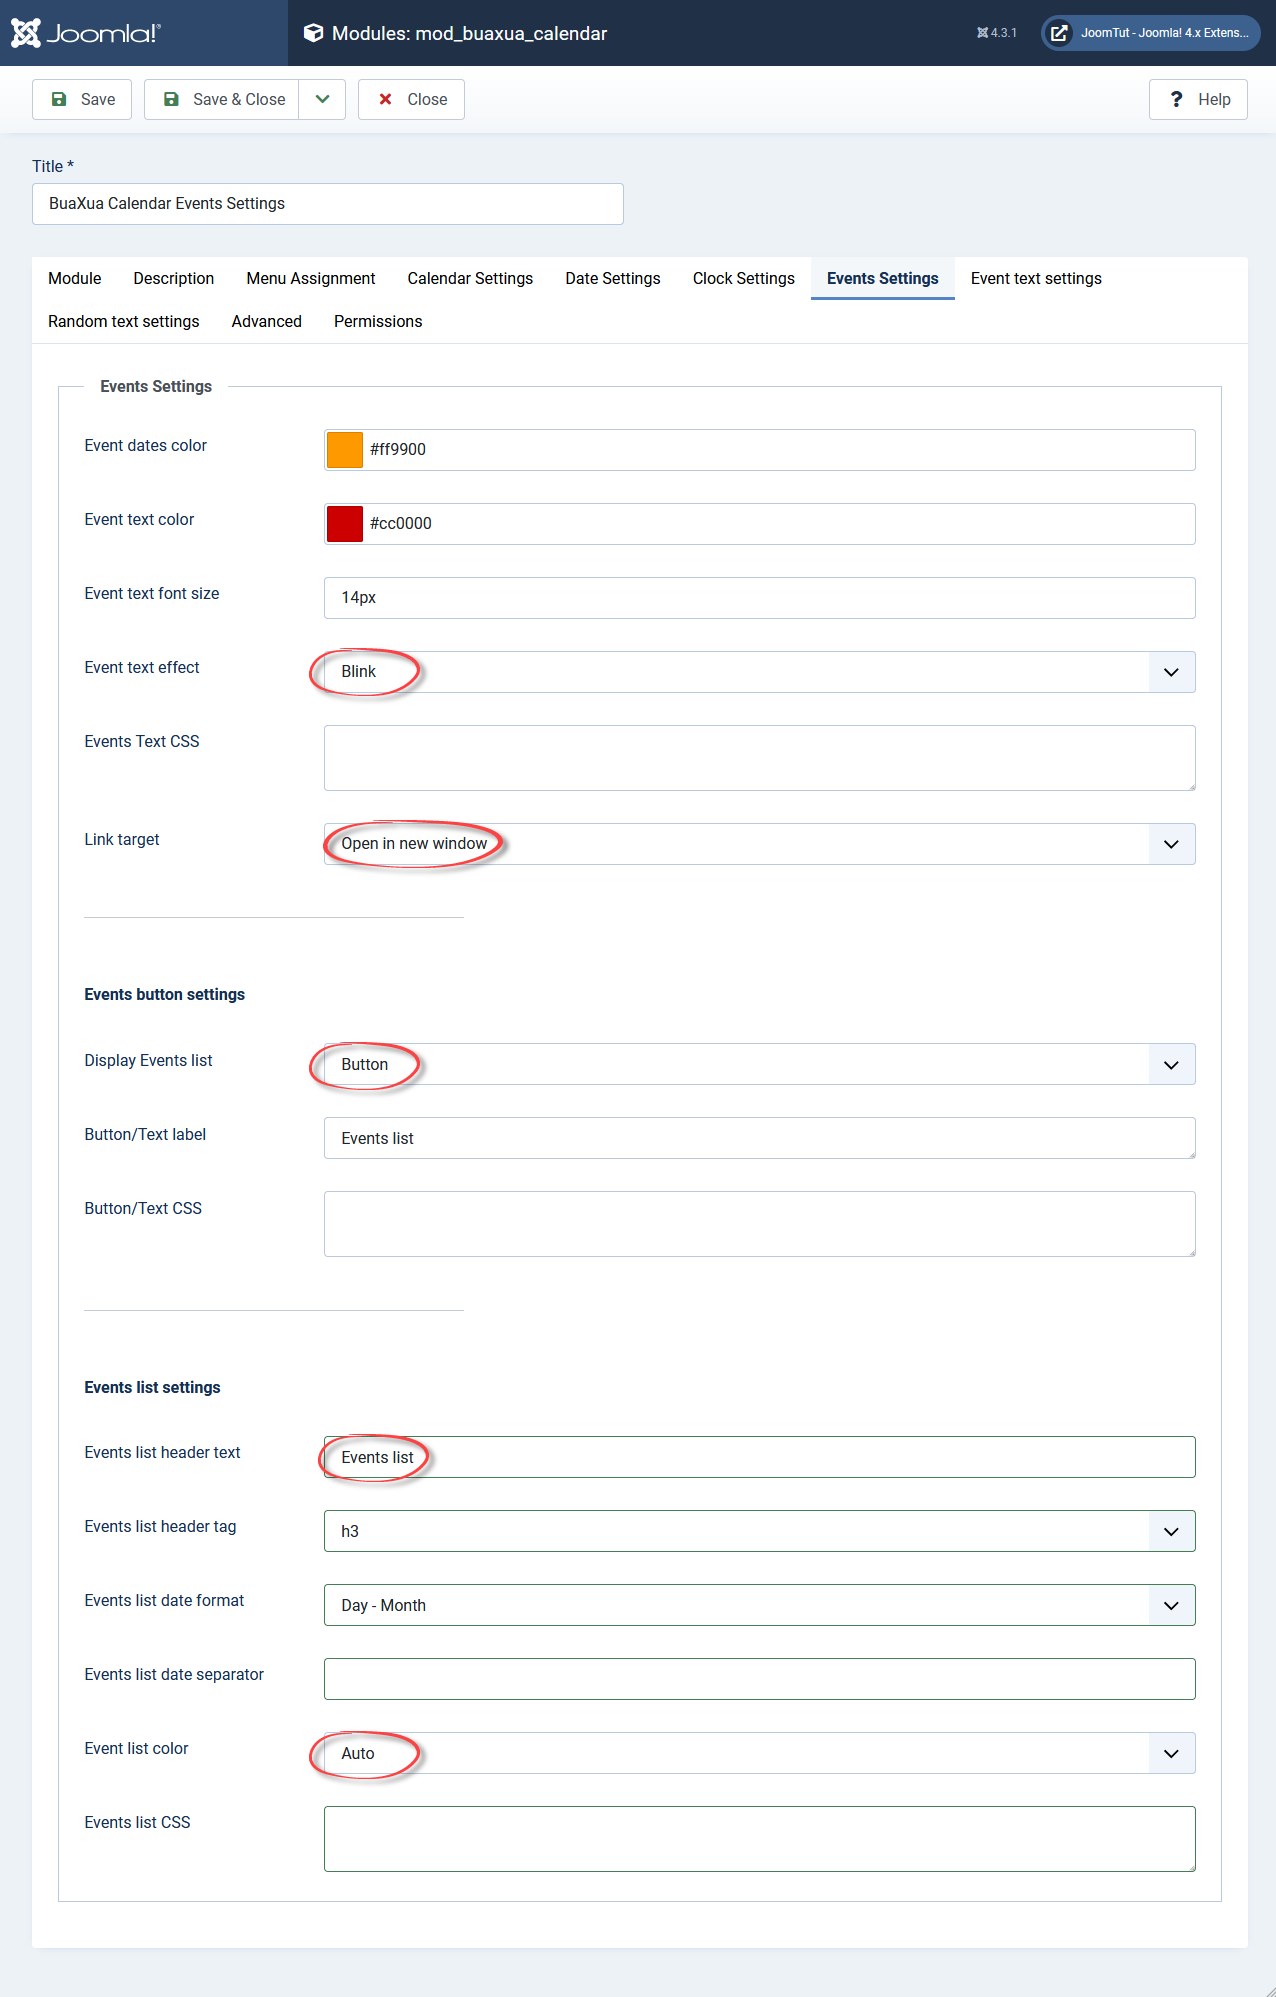Open the Event text settings tab

[x=1036, y=278]
